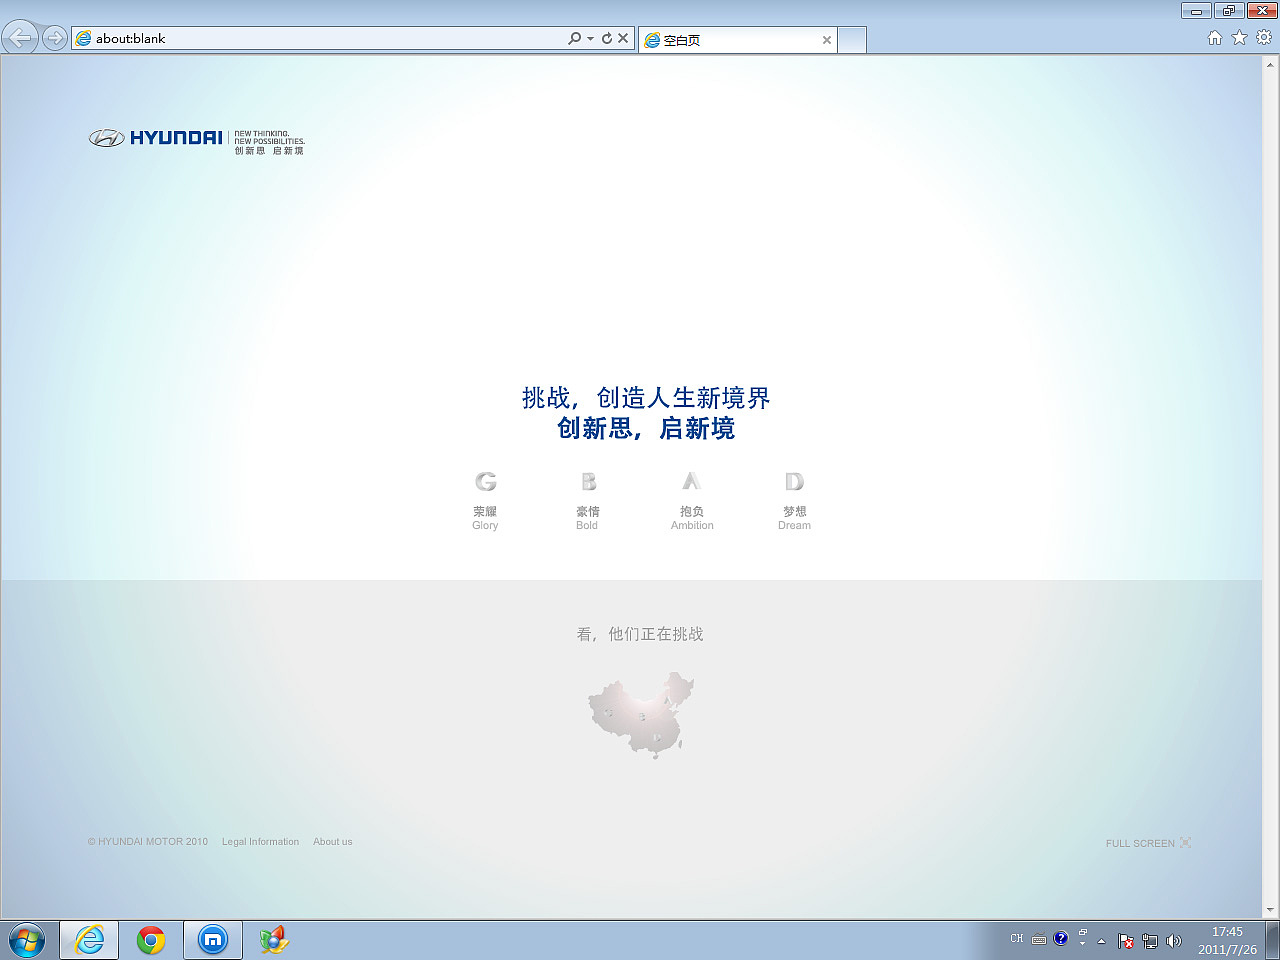Click the Action Center flag tray icon
Image resolution: width=1280 pixels, height=960 pixels.
(1126, 940)
